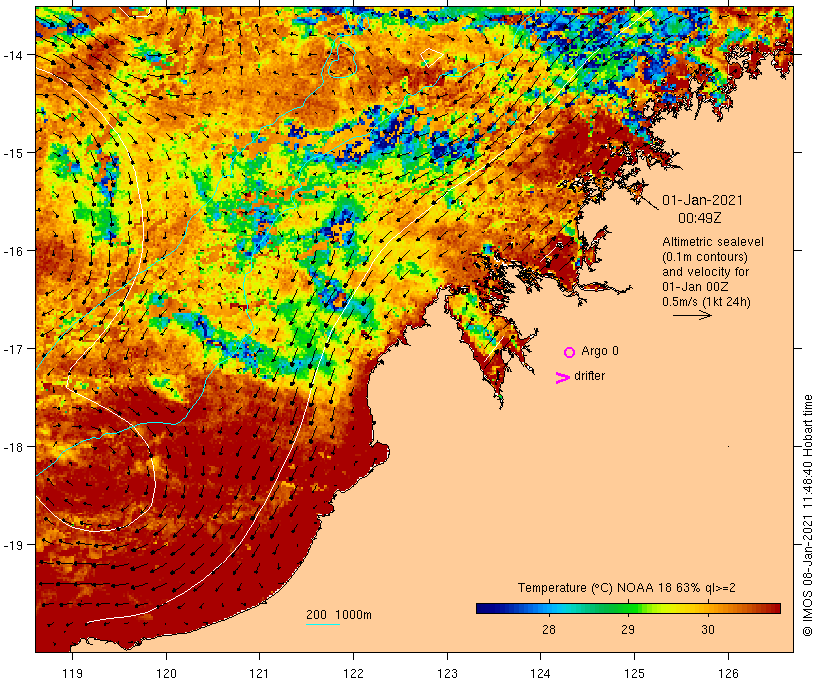
Task: Click the '122' longitude axis label
Action: click(x=354, y=673)
